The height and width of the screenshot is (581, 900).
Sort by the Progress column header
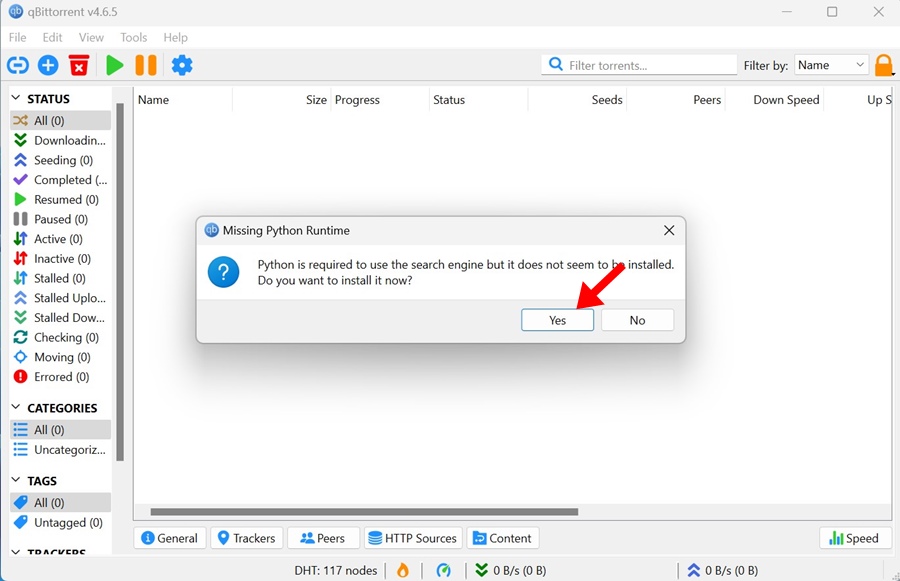[380, 99]
